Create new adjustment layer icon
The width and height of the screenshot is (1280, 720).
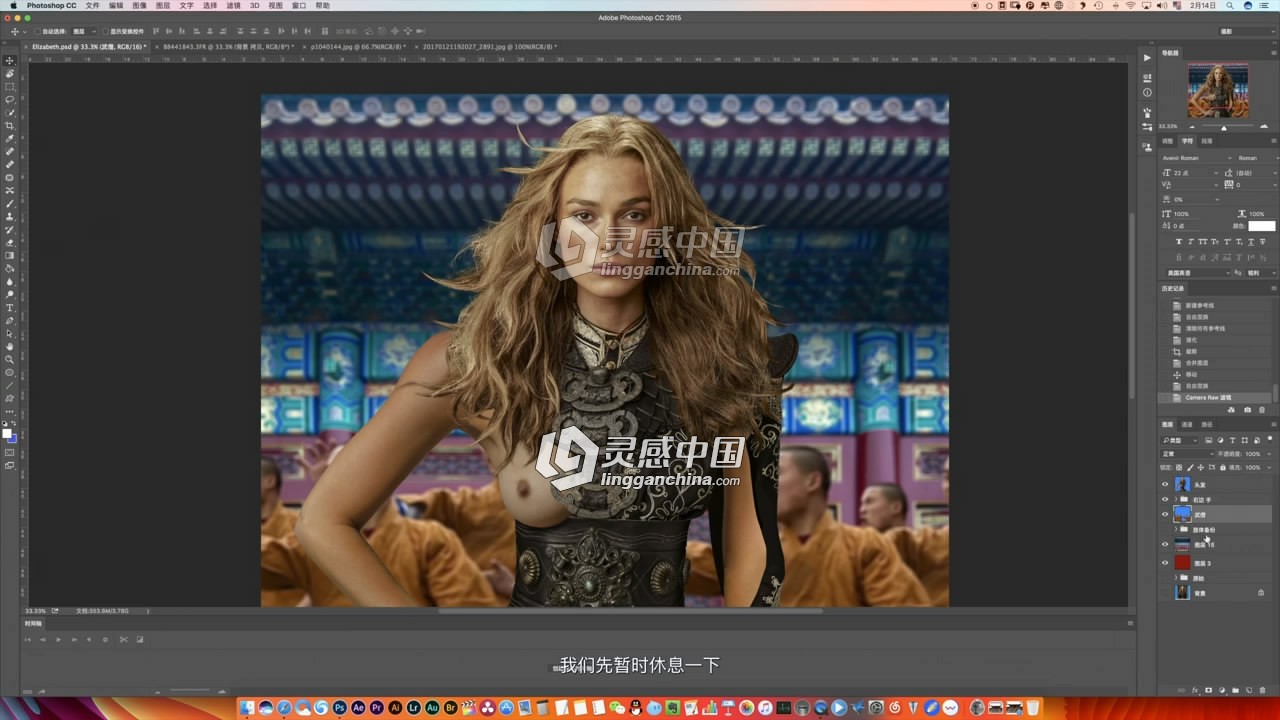1222,690
